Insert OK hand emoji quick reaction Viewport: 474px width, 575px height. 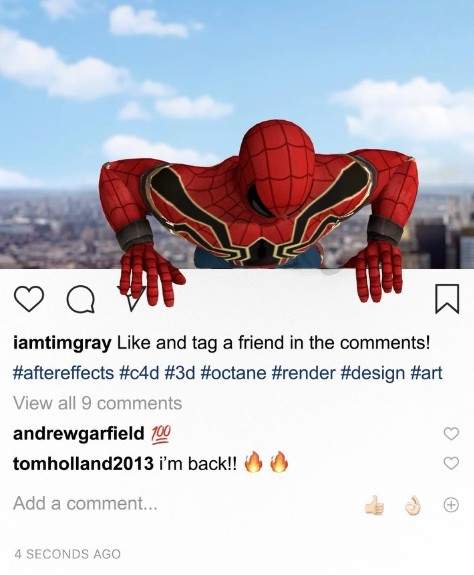[413, 506]
